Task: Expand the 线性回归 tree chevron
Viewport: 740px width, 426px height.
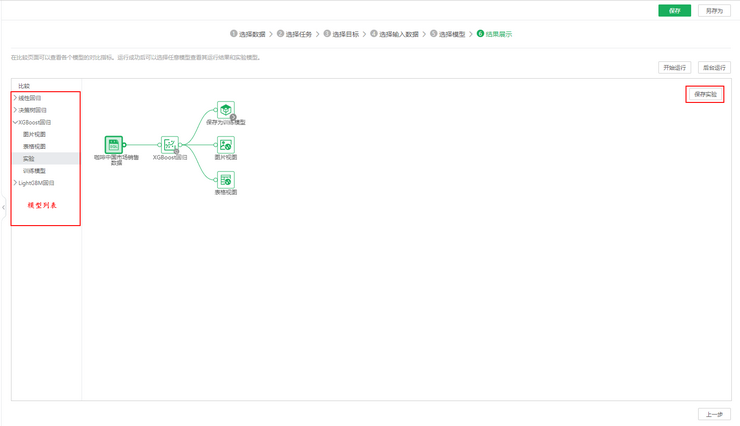Action: [x=15, y=98]
